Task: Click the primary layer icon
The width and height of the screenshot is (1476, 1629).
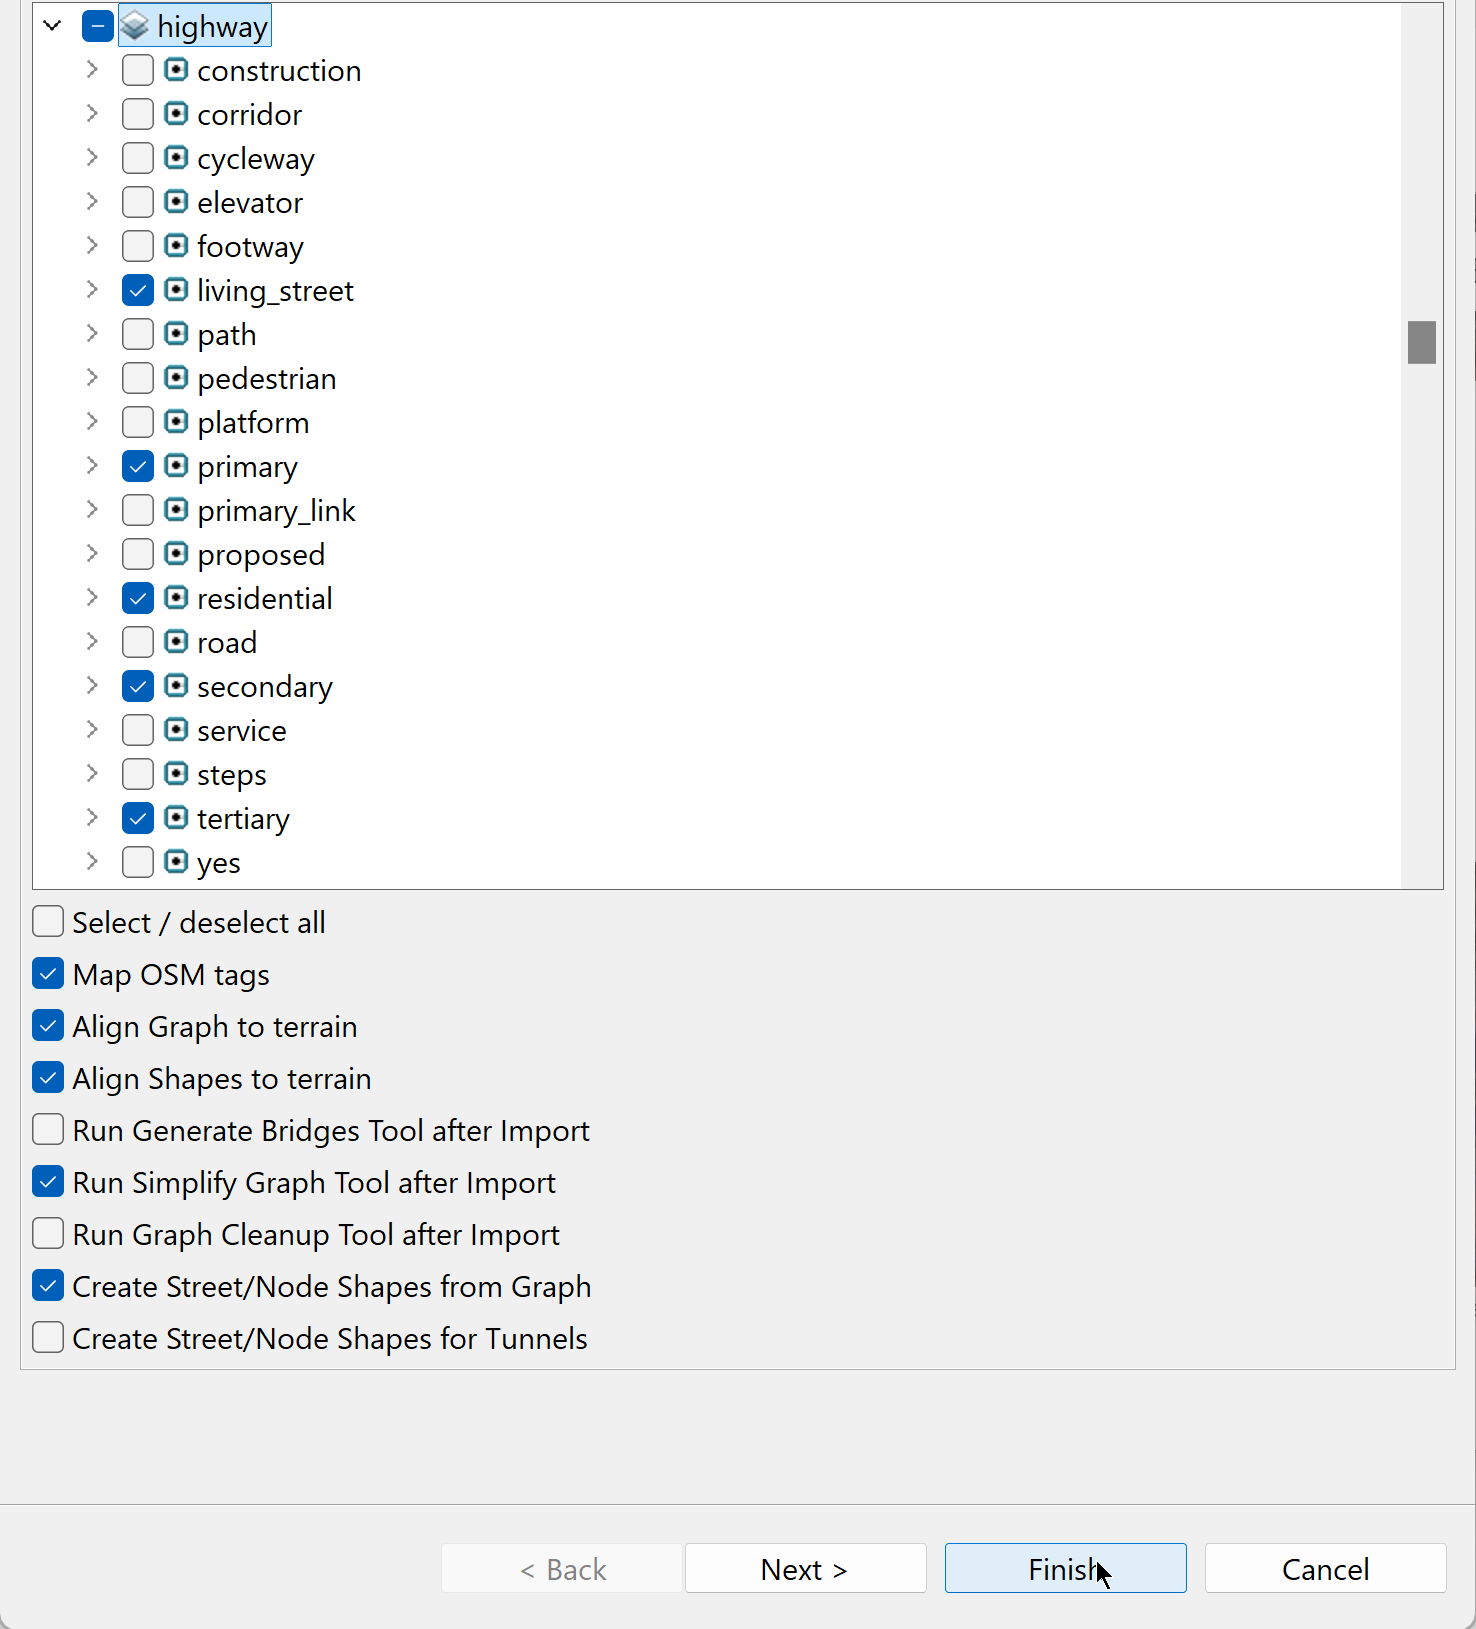Action: 176,466
